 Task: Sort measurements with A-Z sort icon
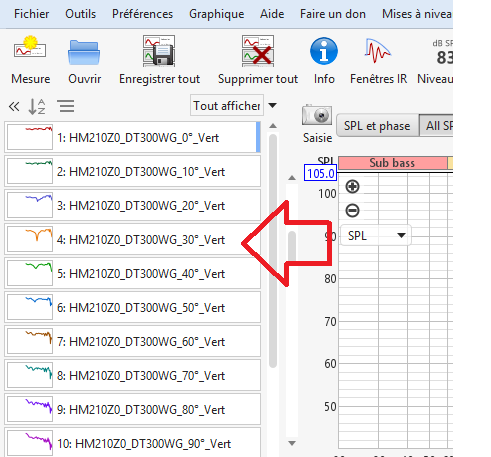tap(37, 107)
